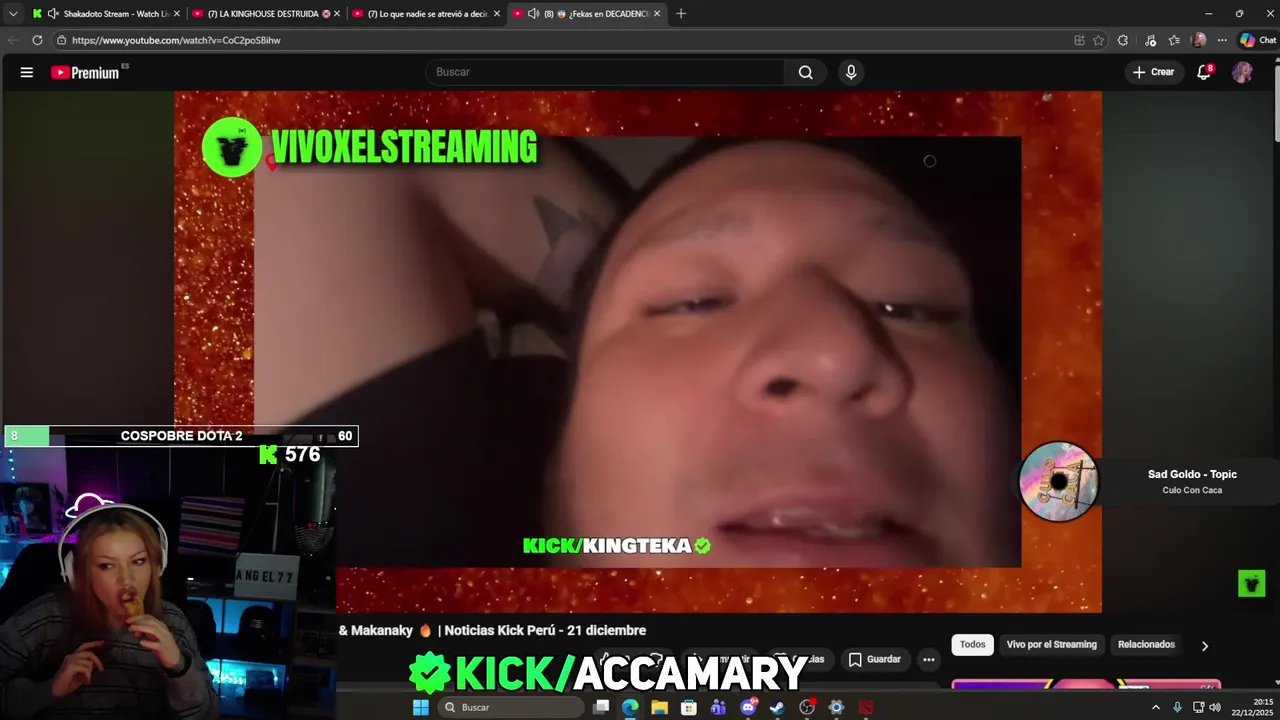1280x720 pixels.
Task: Open Dota 2 red taskbar icon
Action: pyautogui.click(x=866, y=707)
